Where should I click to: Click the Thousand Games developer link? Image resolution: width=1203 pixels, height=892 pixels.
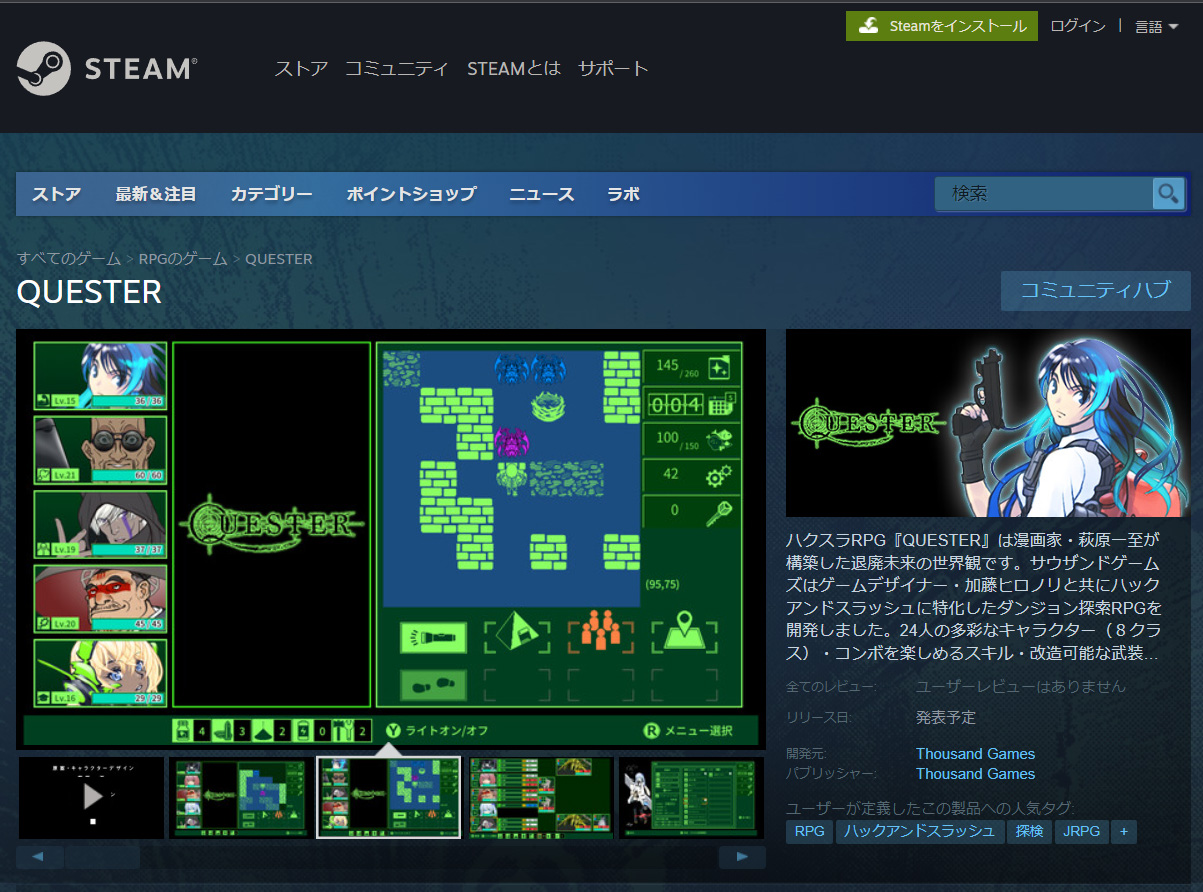(975, 753)
